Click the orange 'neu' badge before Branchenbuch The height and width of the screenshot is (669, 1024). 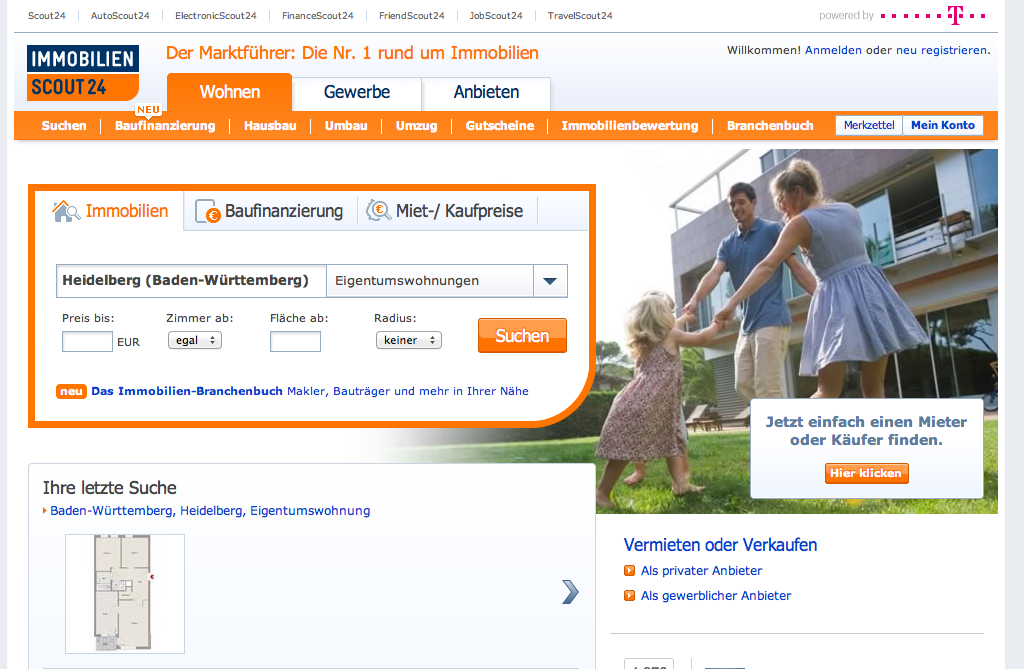point(71,391)
